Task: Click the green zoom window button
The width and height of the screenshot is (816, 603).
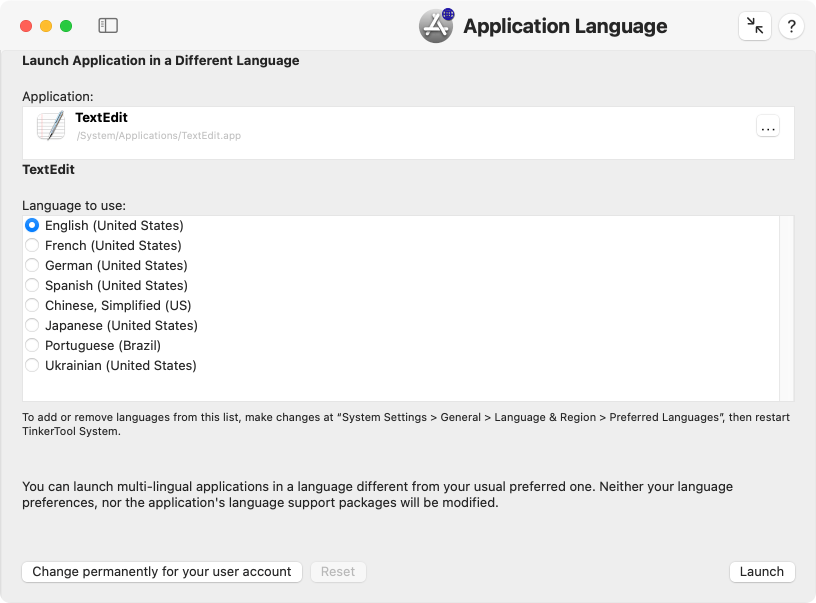Action: (x=66, y=26)
